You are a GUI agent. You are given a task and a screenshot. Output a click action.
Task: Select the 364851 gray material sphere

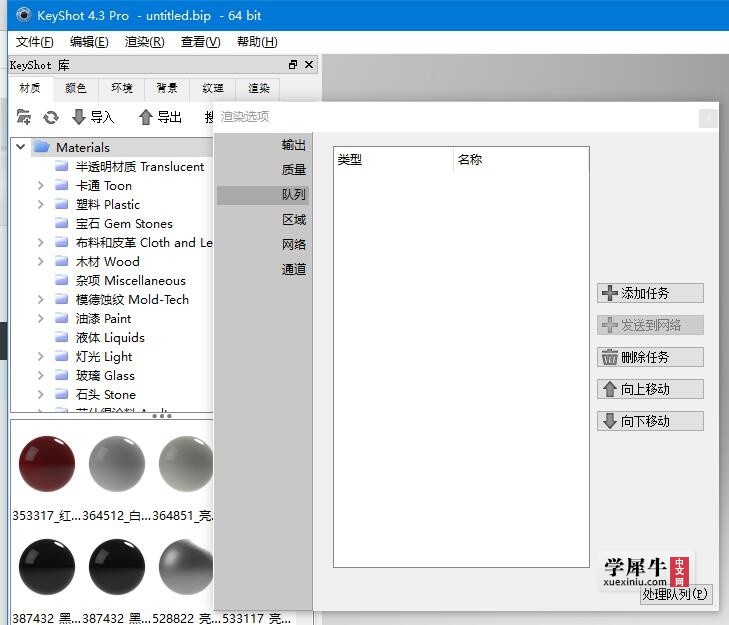click(x=186, y=464)
